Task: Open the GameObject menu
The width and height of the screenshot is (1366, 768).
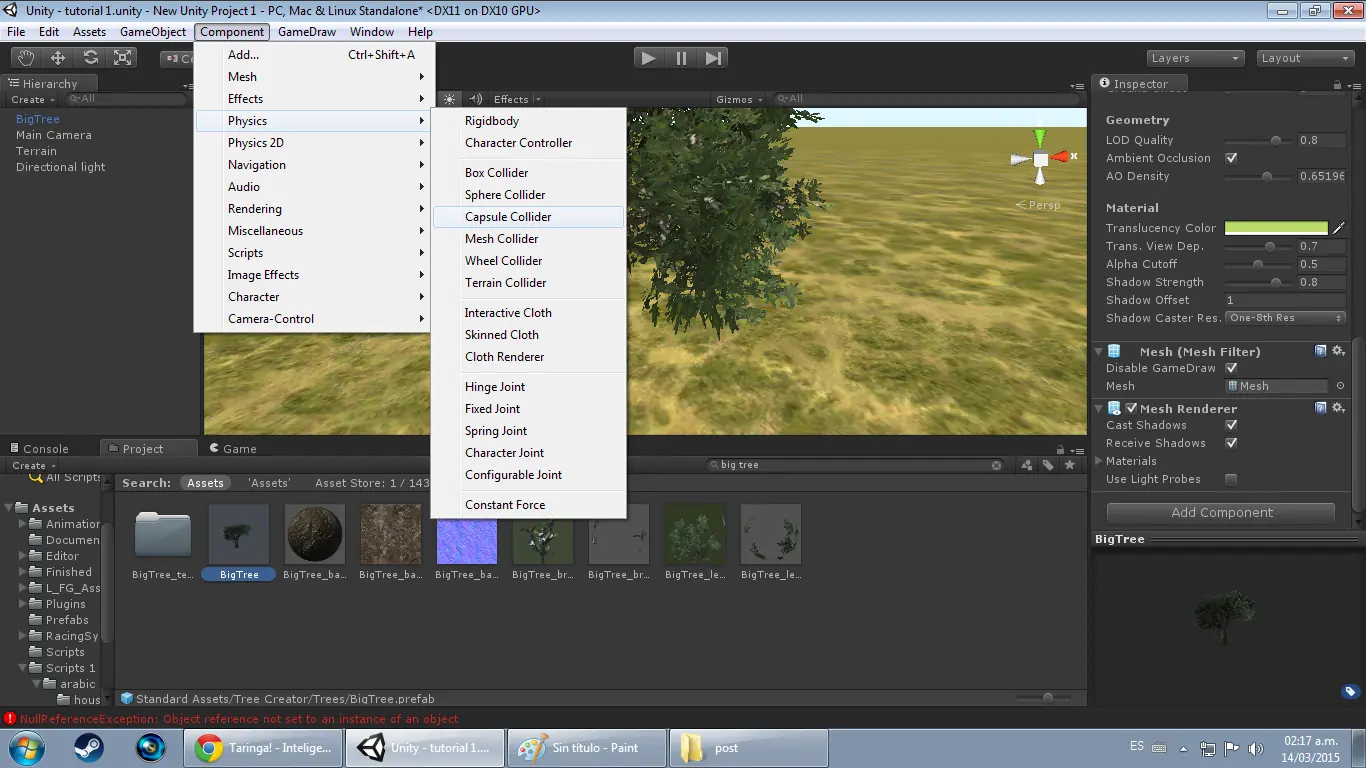Action: point(153,32)
